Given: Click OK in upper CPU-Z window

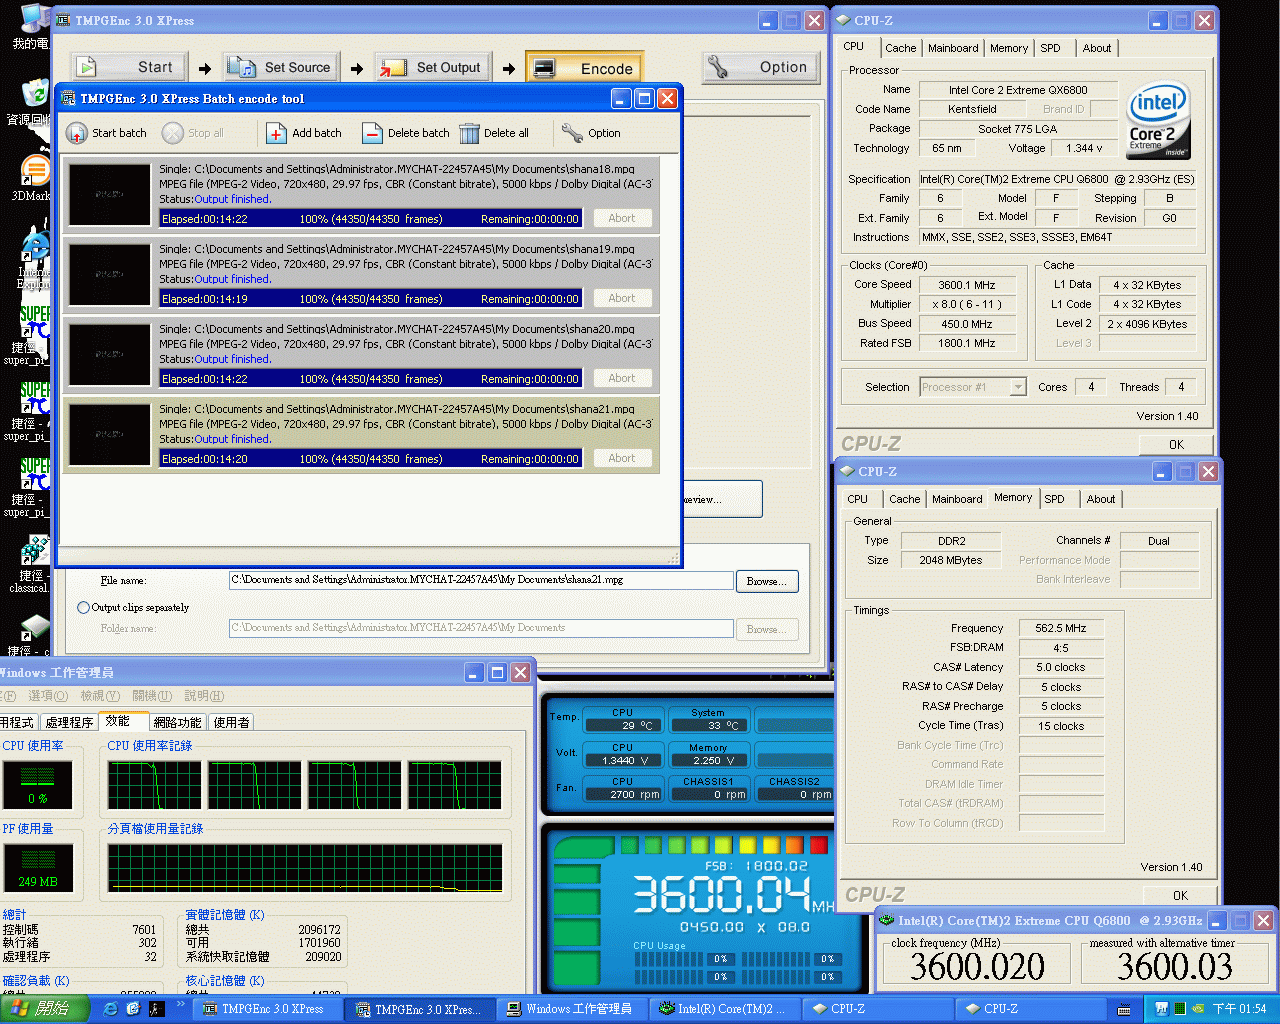Looking at the screenshot, I should (1176, 445).
